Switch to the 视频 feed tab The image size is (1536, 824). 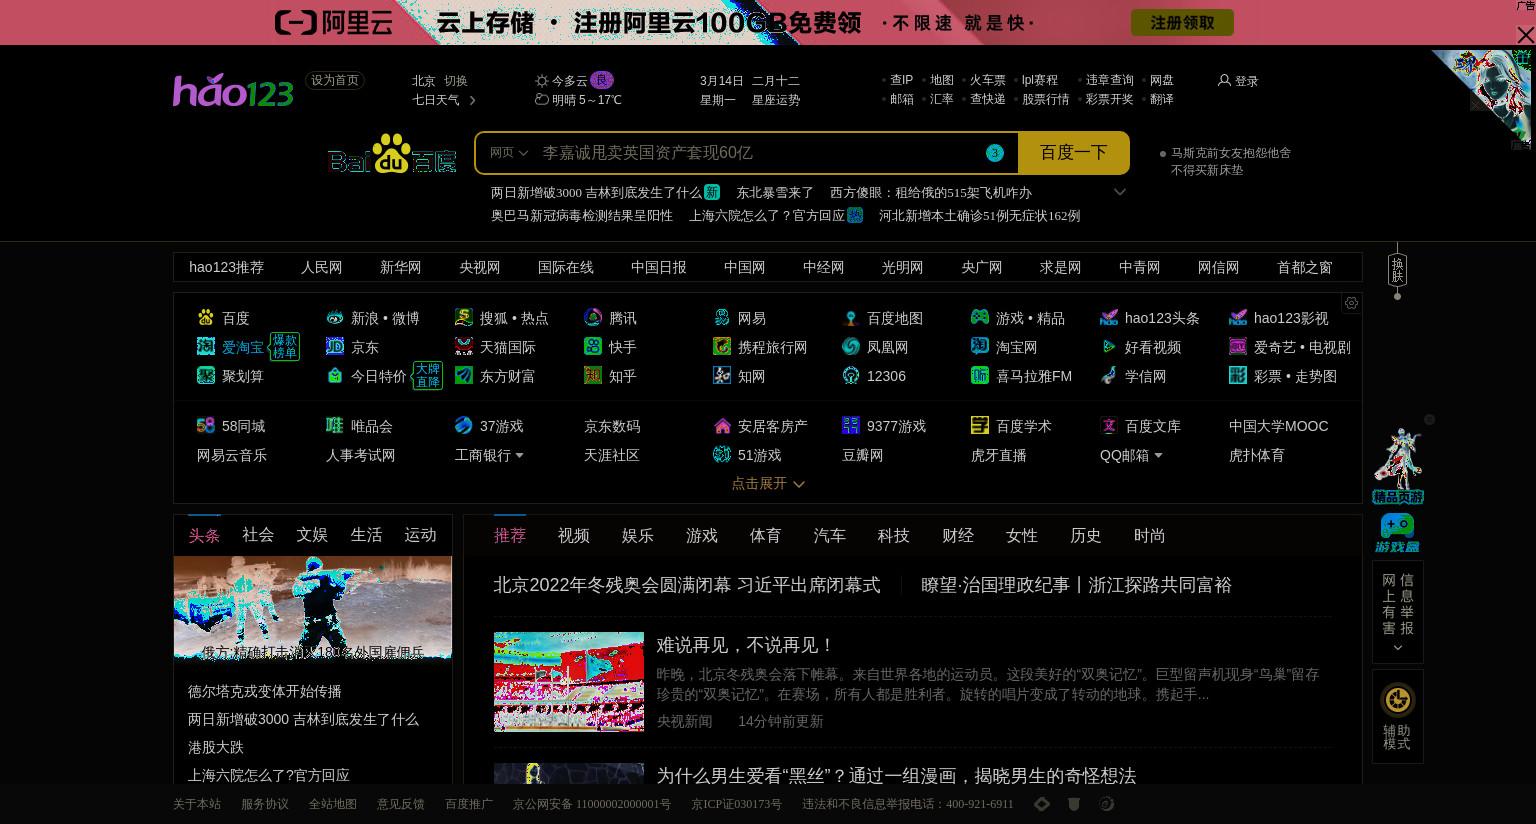tap(574, 536)
